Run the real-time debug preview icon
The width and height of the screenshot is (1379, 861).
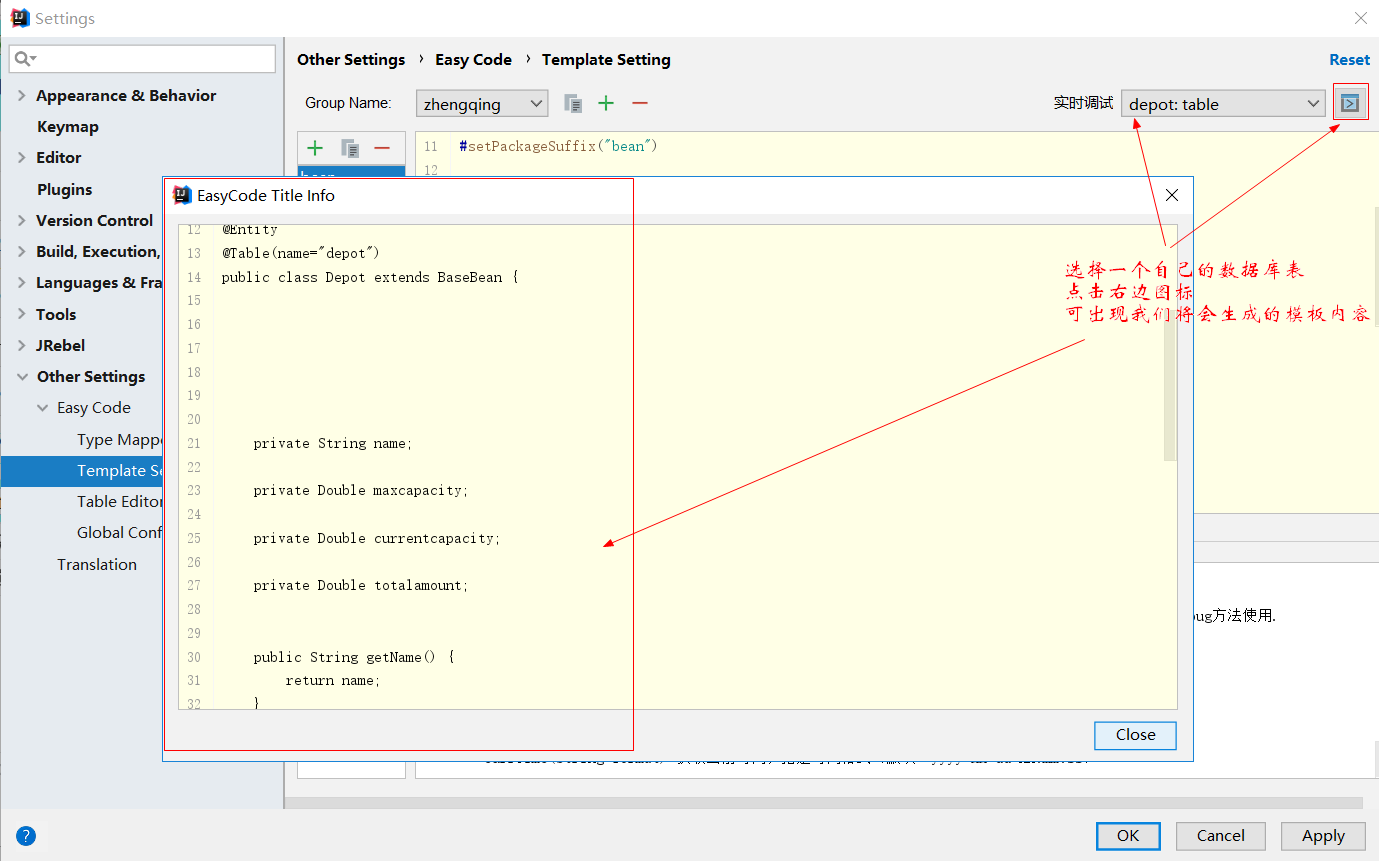[1350, 103]
